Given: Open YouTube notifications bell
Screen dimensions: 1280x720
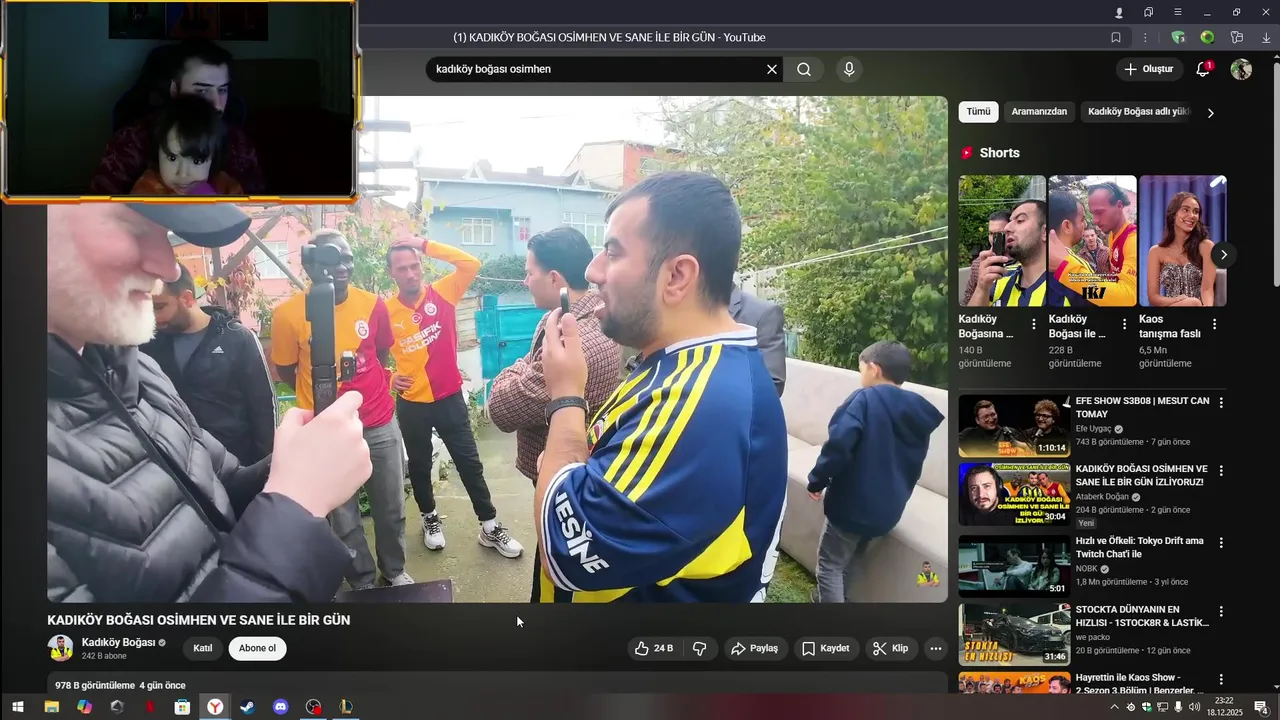Looking at the screenshot, I should [x=1204, y=69].
